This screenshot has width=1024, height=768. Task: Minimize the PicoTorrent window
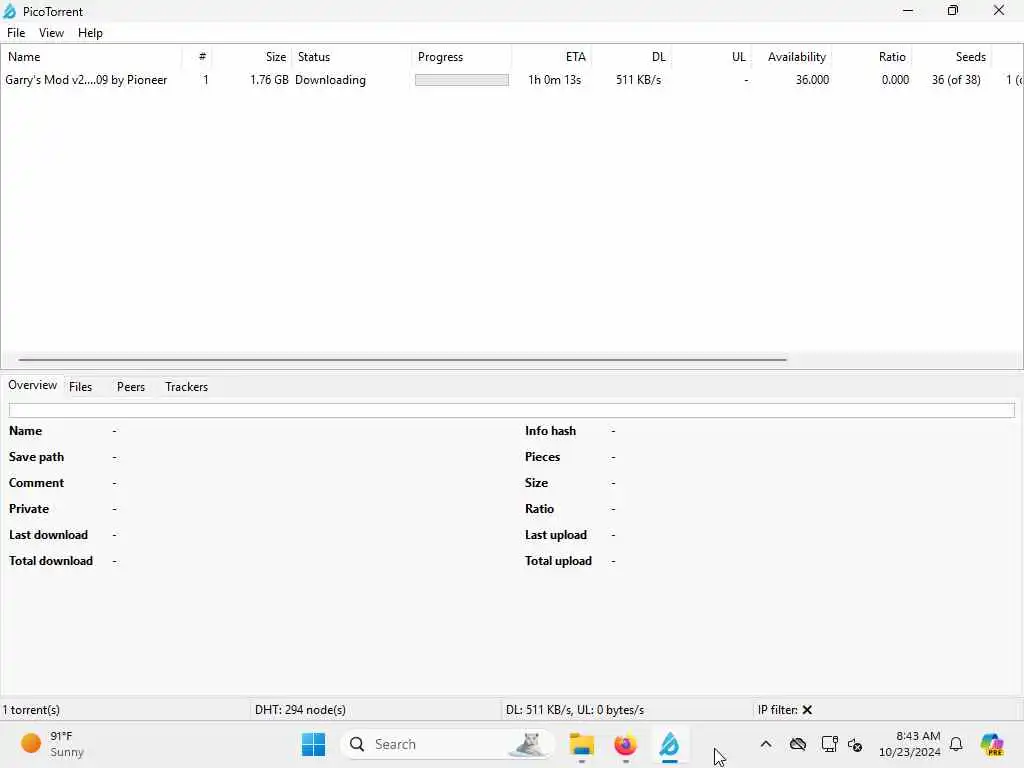coord(908,10)
